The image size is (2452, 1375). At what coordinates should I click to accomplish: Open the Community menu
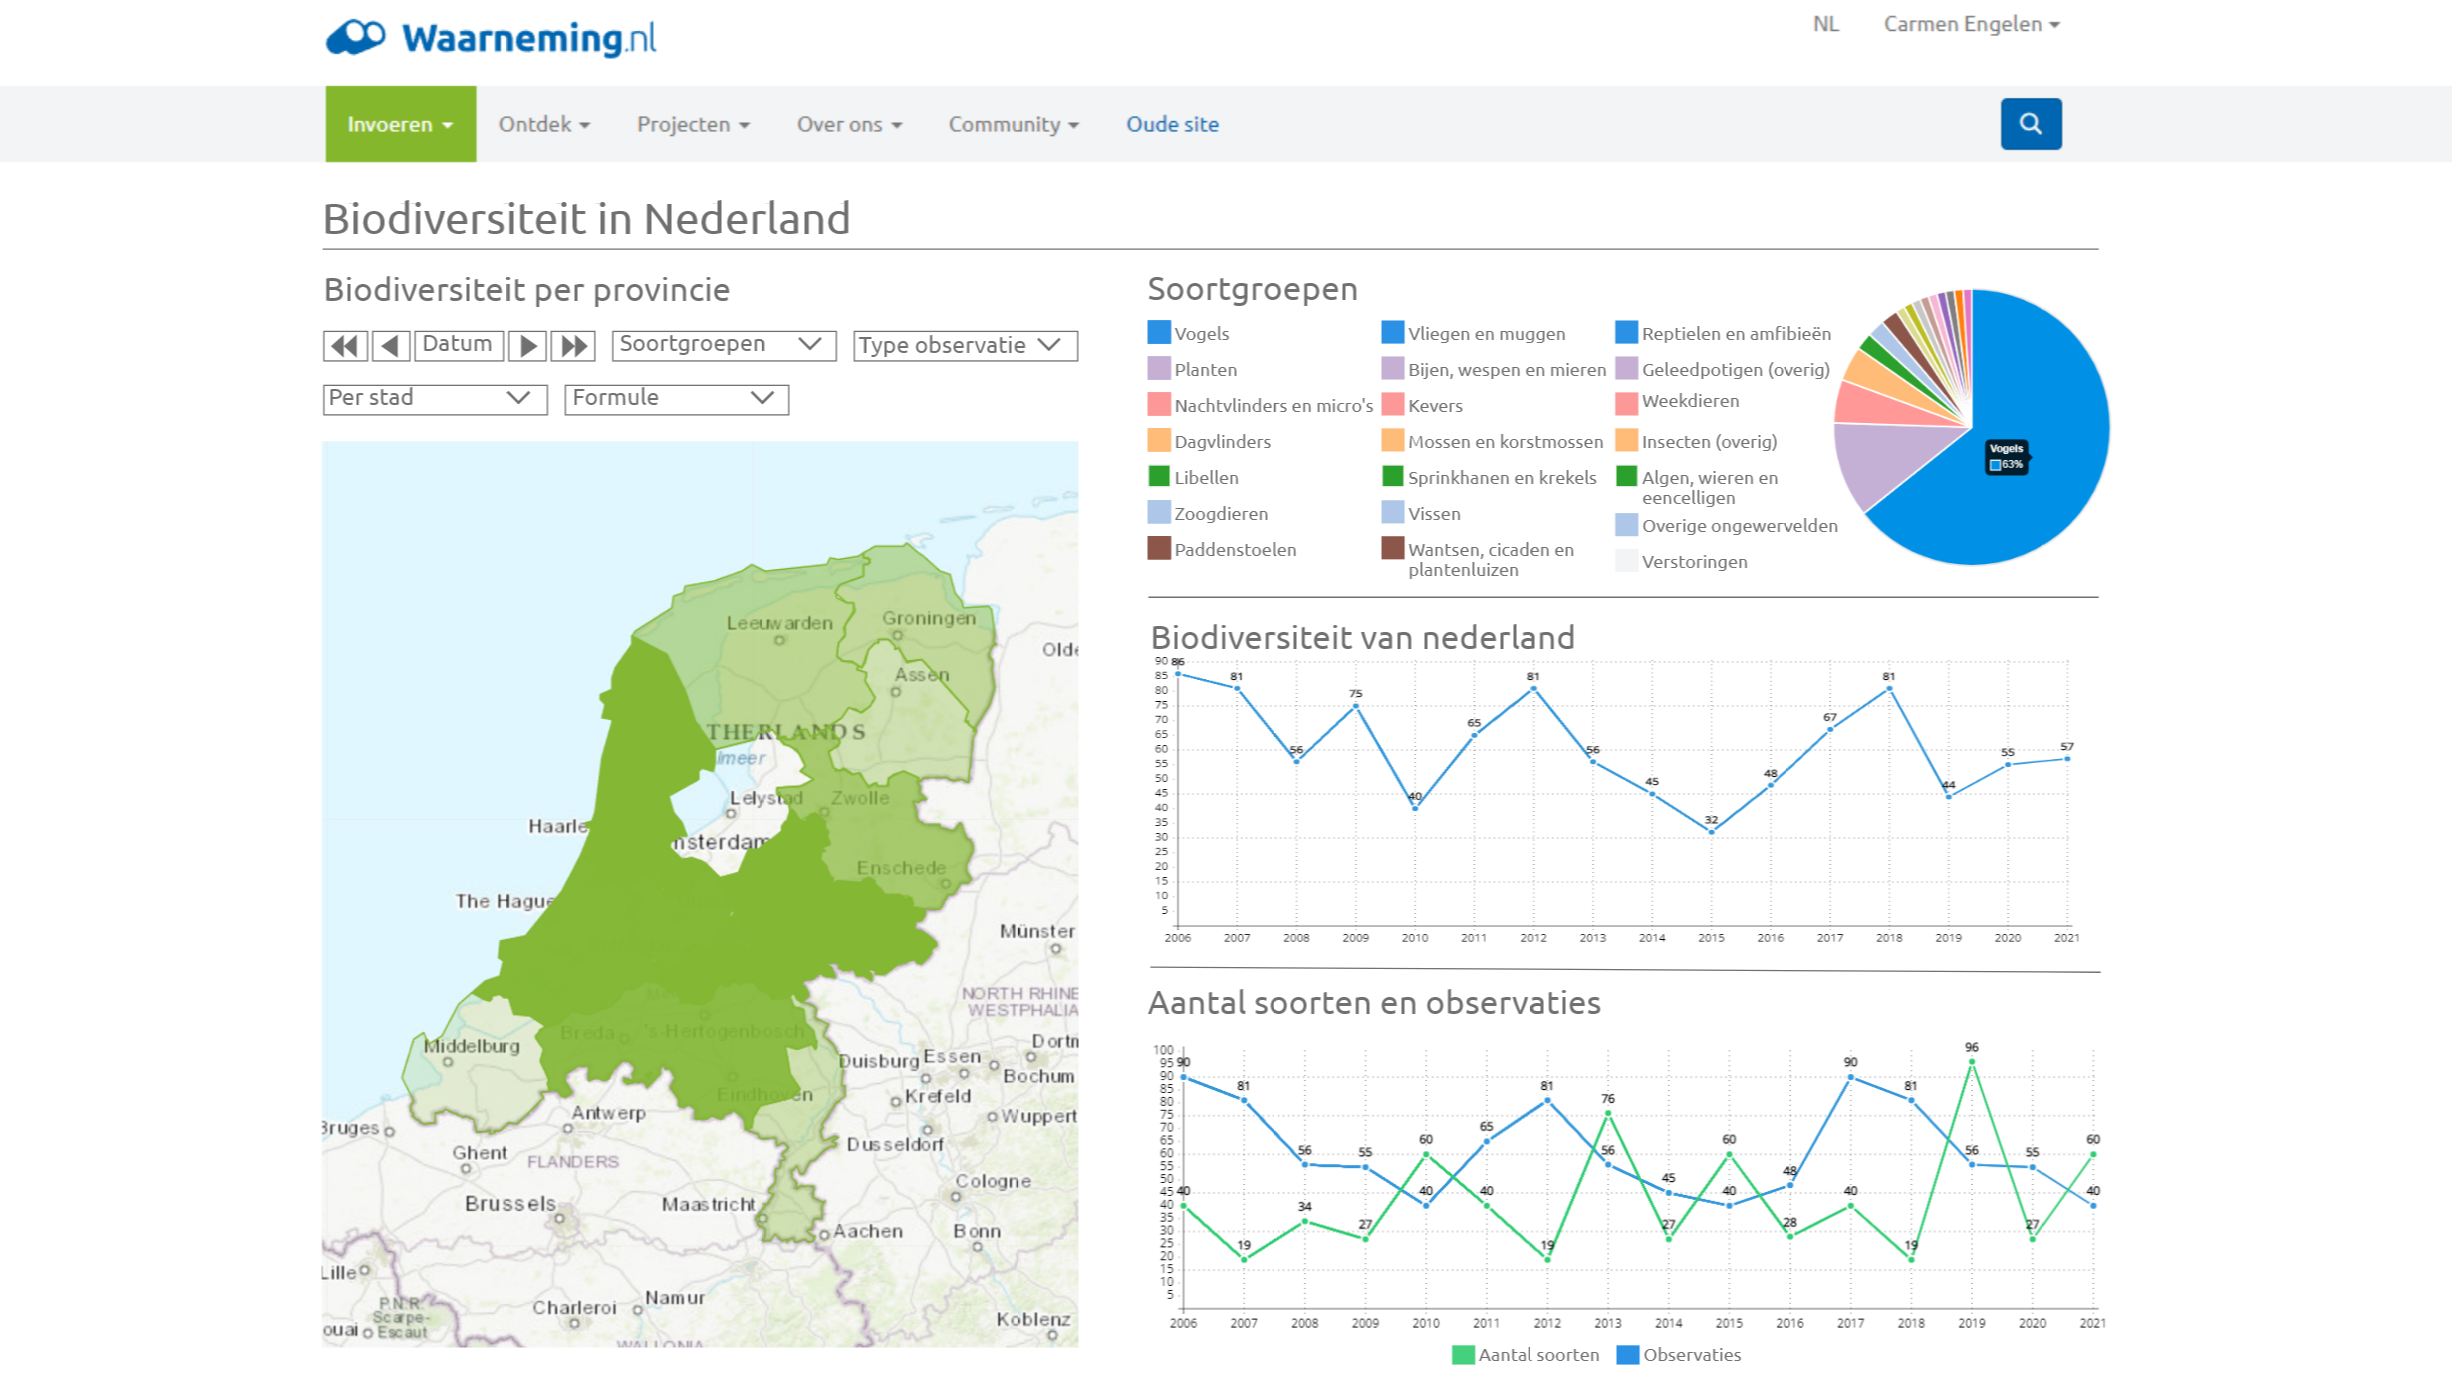[x=1013, y=124]
